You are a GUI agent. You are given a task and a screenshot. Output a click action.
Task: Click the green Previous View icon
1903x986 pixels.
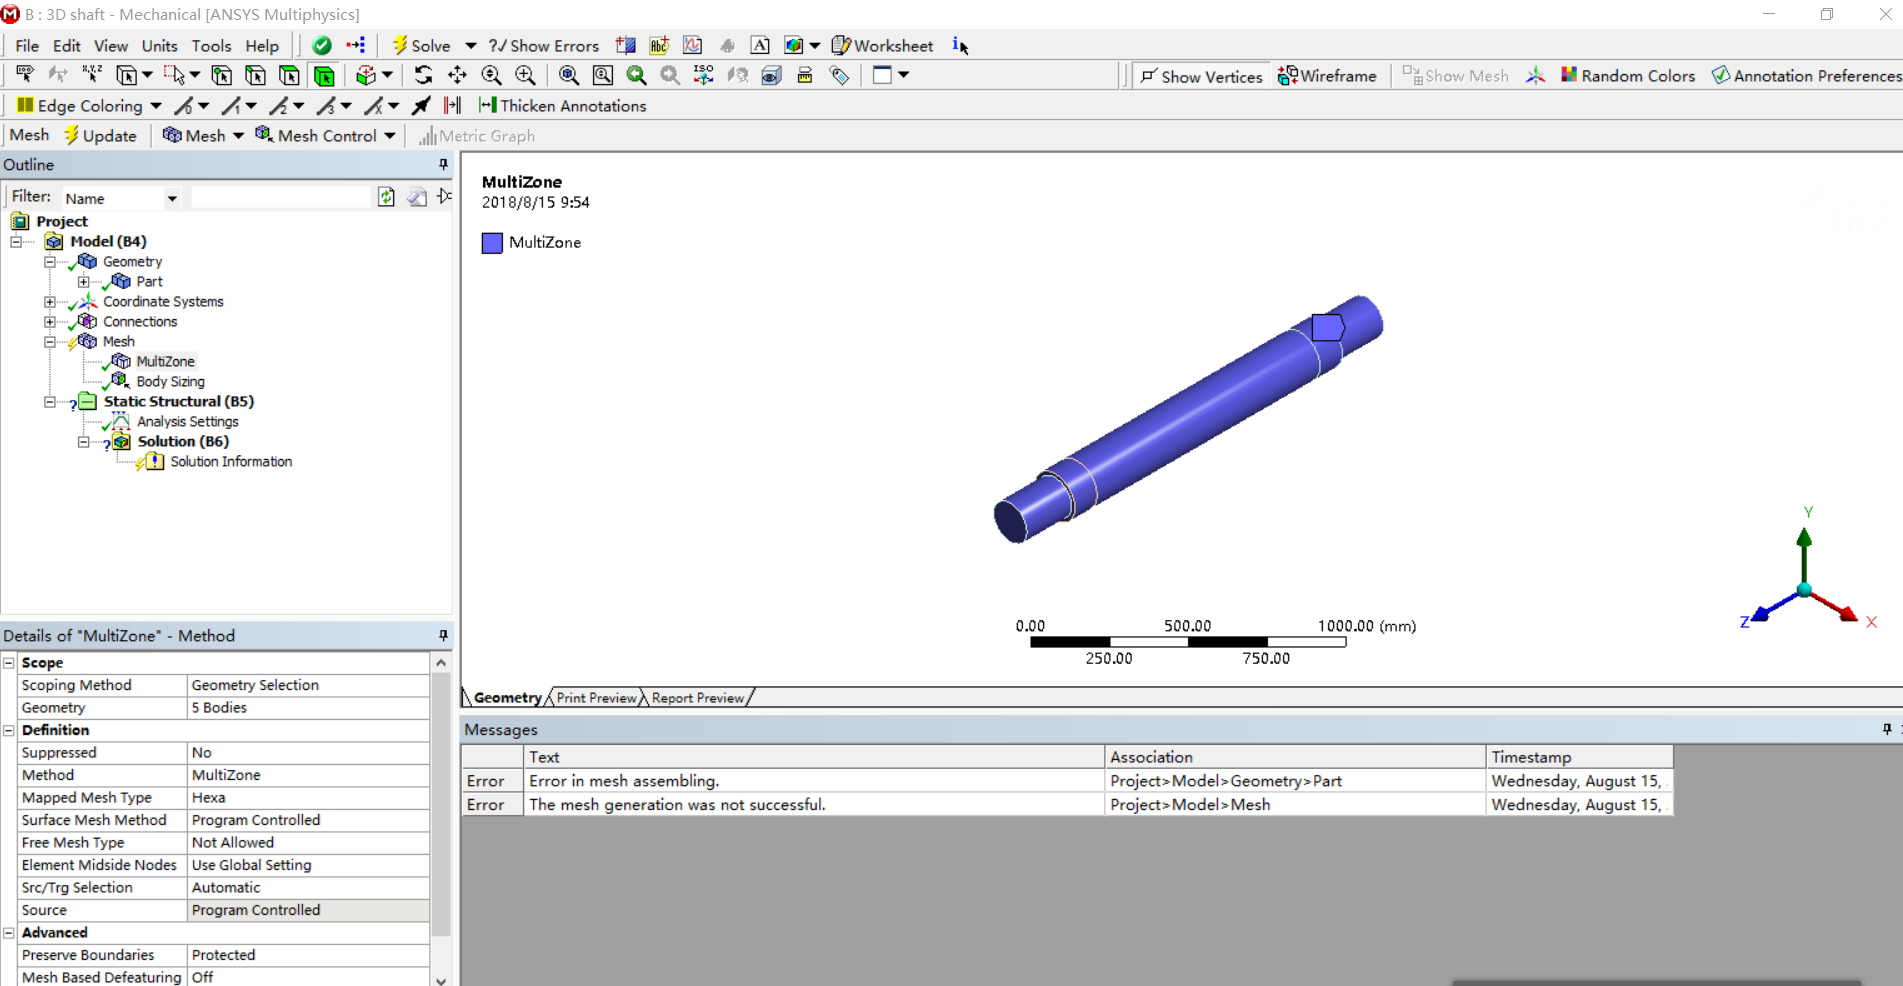[x=636, y=75]
